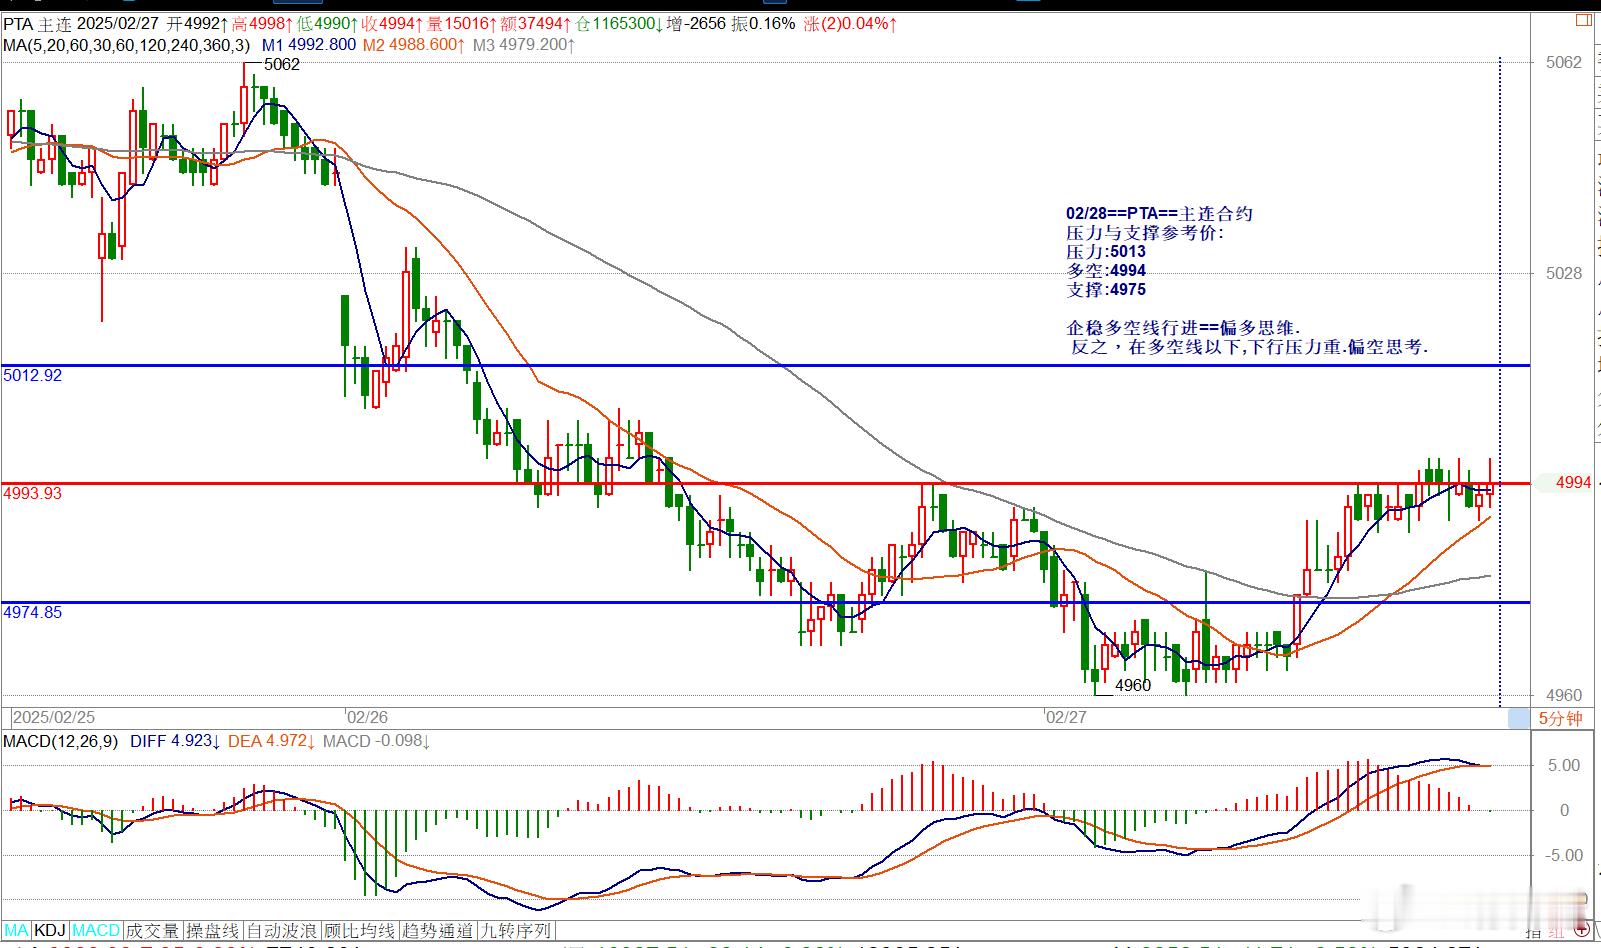Click the M2 4988.600 moving average value
Image resolution: width=1601 pixels, height=948 pixels.
click(414, 45)
